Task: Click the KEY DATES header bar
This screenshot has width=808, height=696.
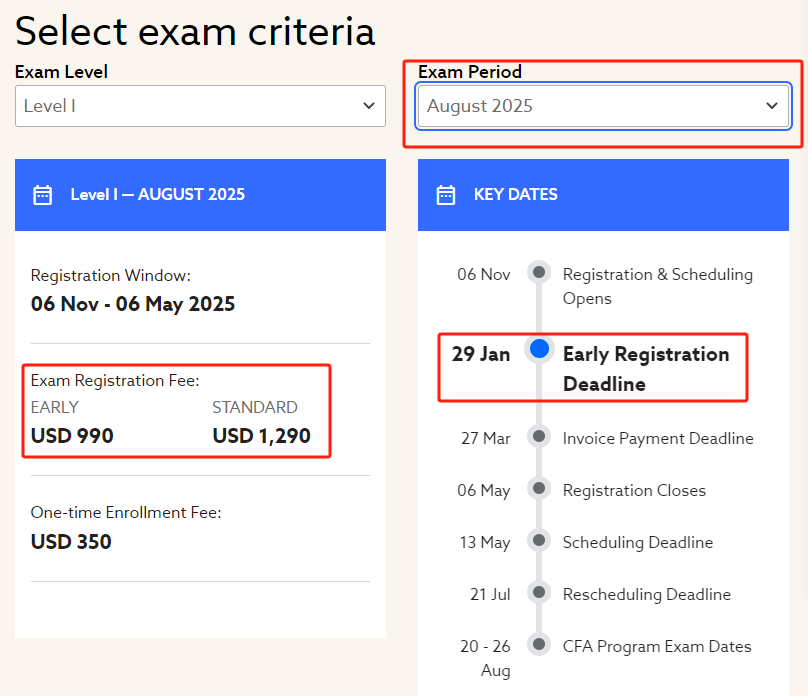Action: pos(603,195)
